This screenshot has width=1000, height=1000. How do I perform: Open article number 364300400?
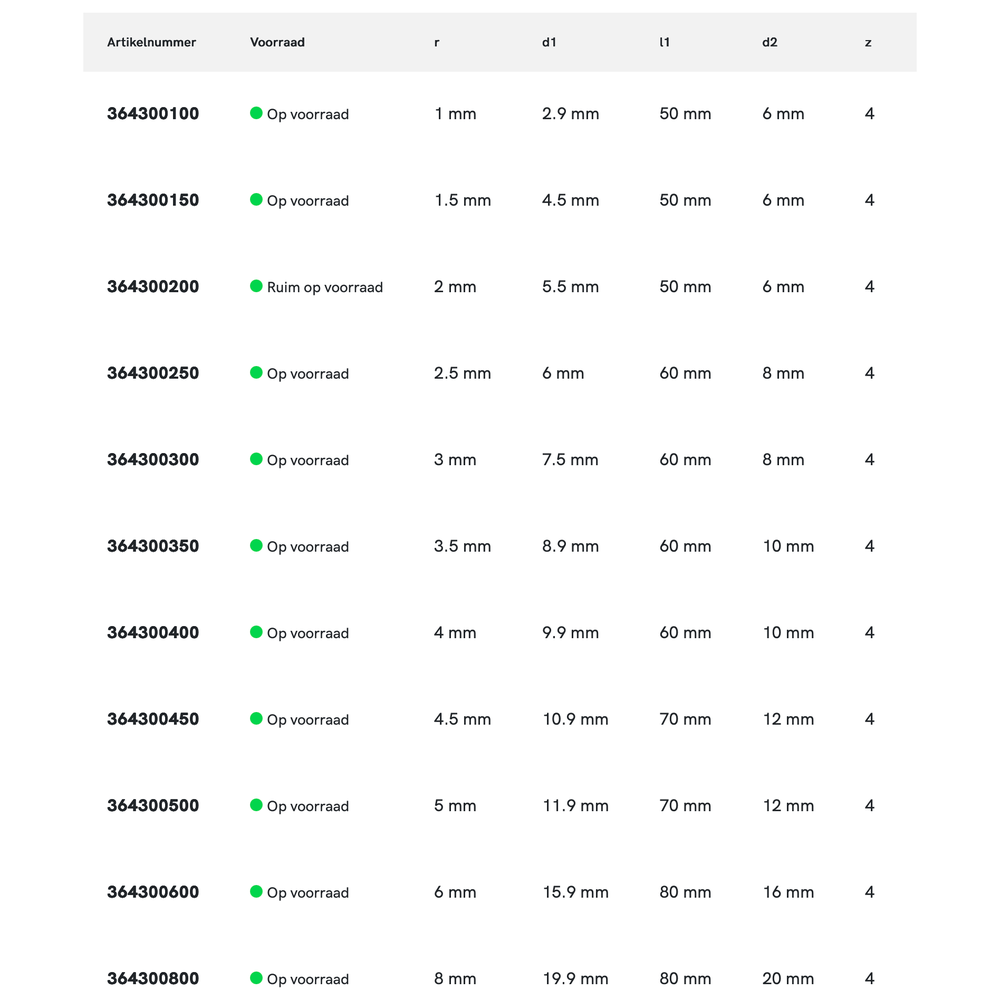(x=153, y=633)
